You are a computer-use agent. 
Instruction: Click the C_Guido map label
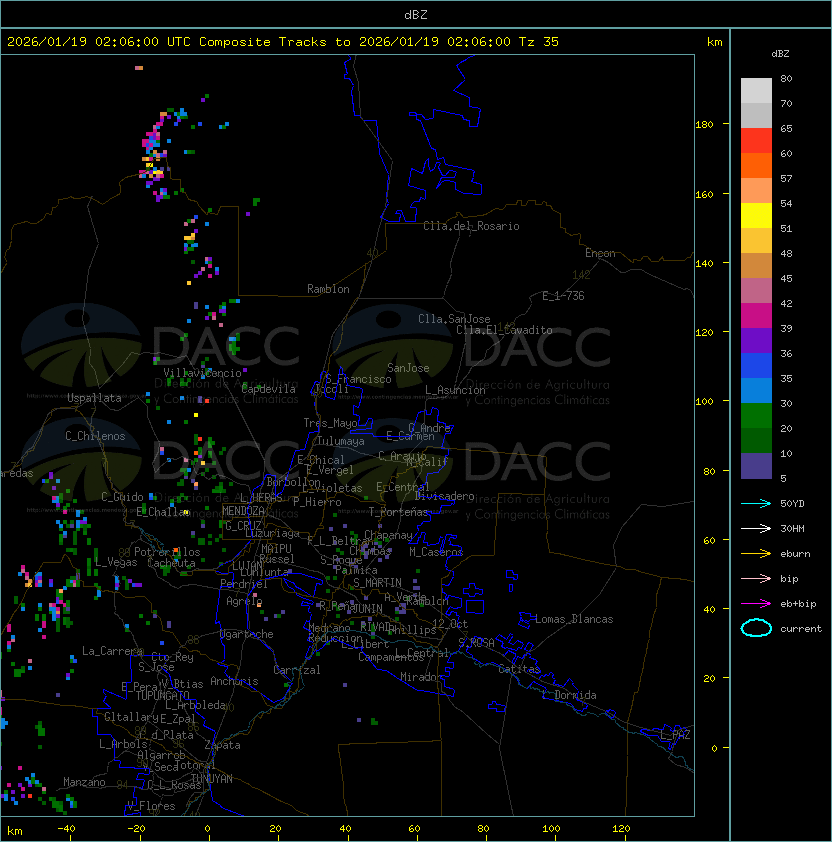[122, 497]
